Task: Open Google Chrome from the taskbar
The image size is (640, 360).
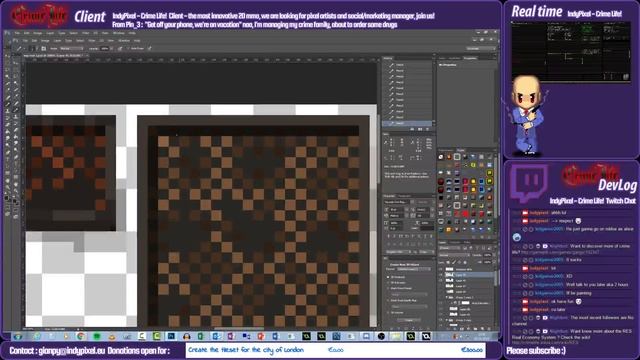Action: point(81,336)
